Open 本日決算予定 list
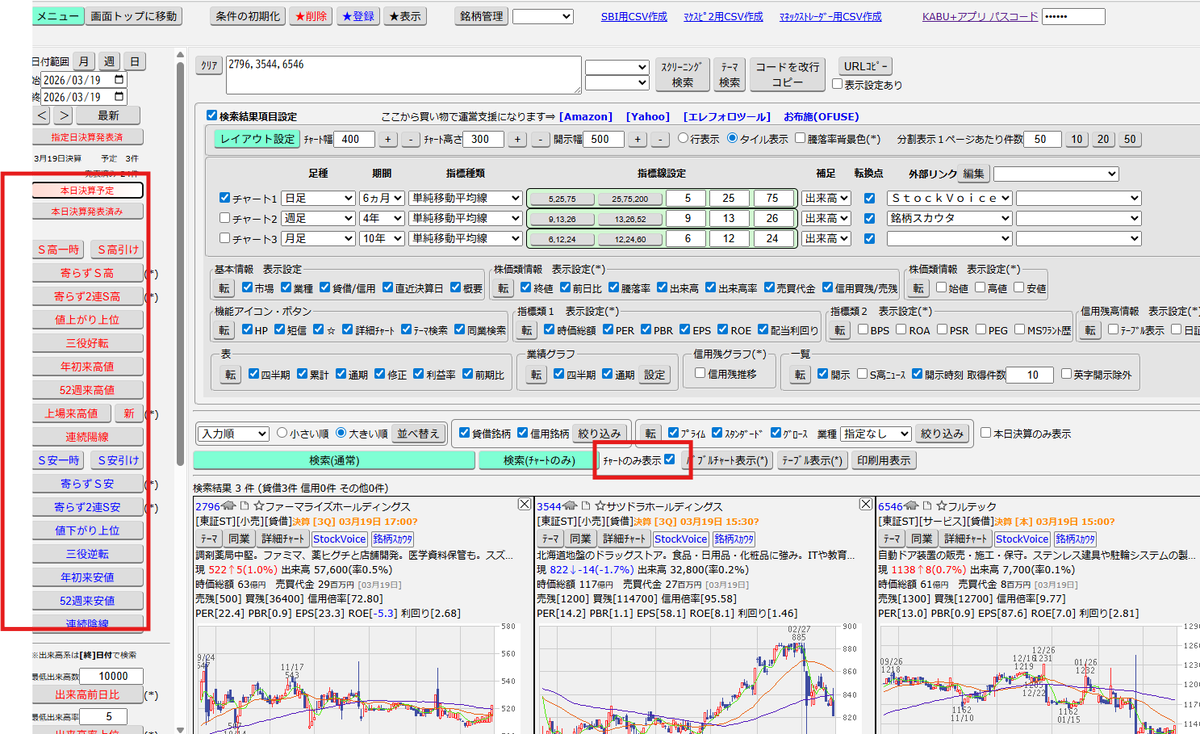The image size is (1200, 734). tap(88, 190)
